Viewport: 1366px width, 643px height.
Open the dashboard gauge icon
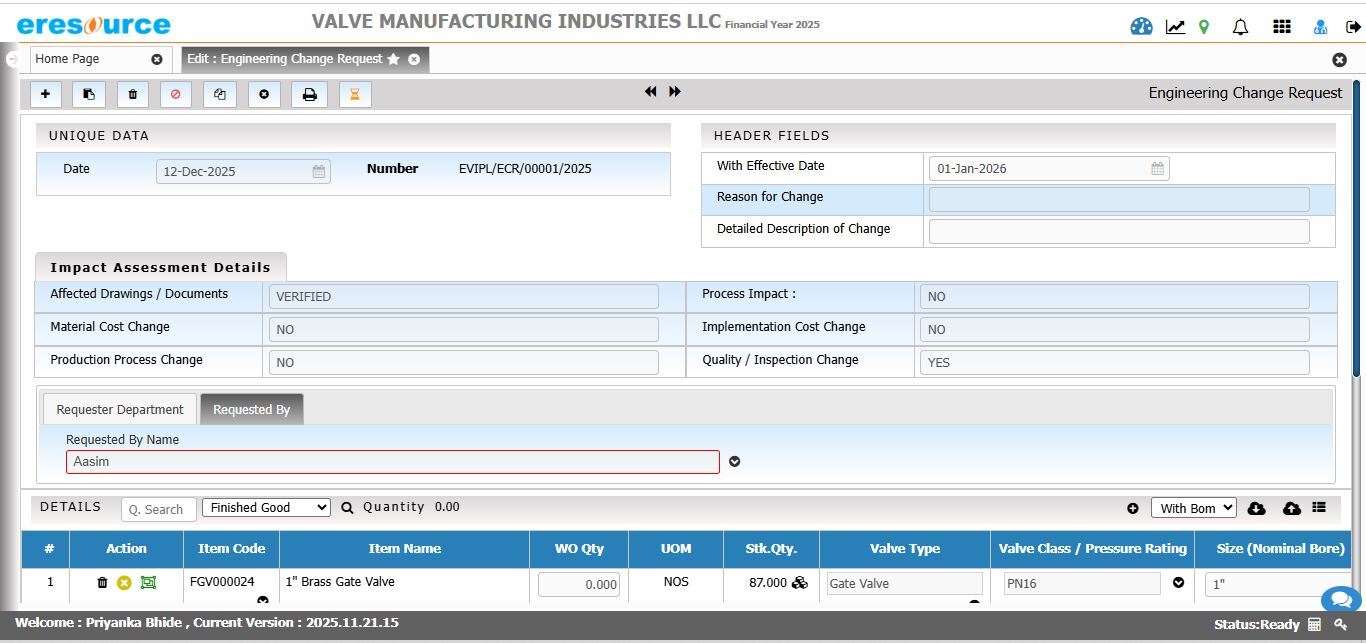tap(1141, 27)
